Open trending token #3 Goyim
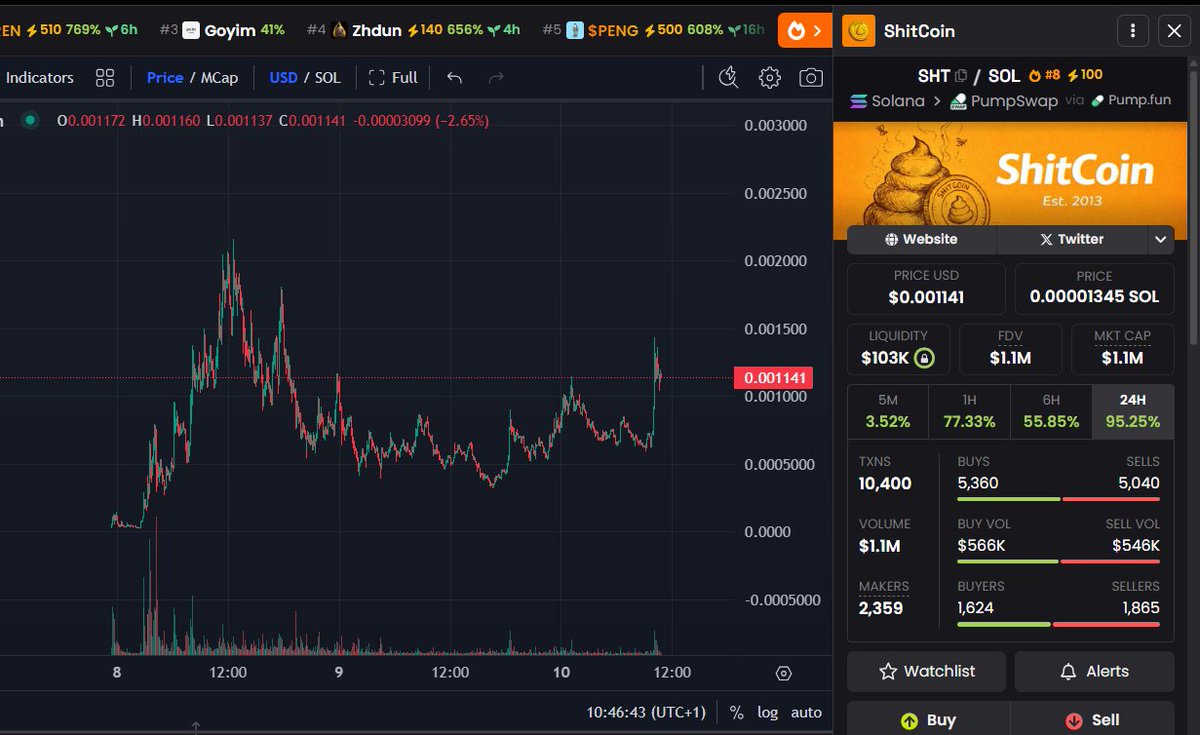The image size is (1200, 735). pos(222,30)
